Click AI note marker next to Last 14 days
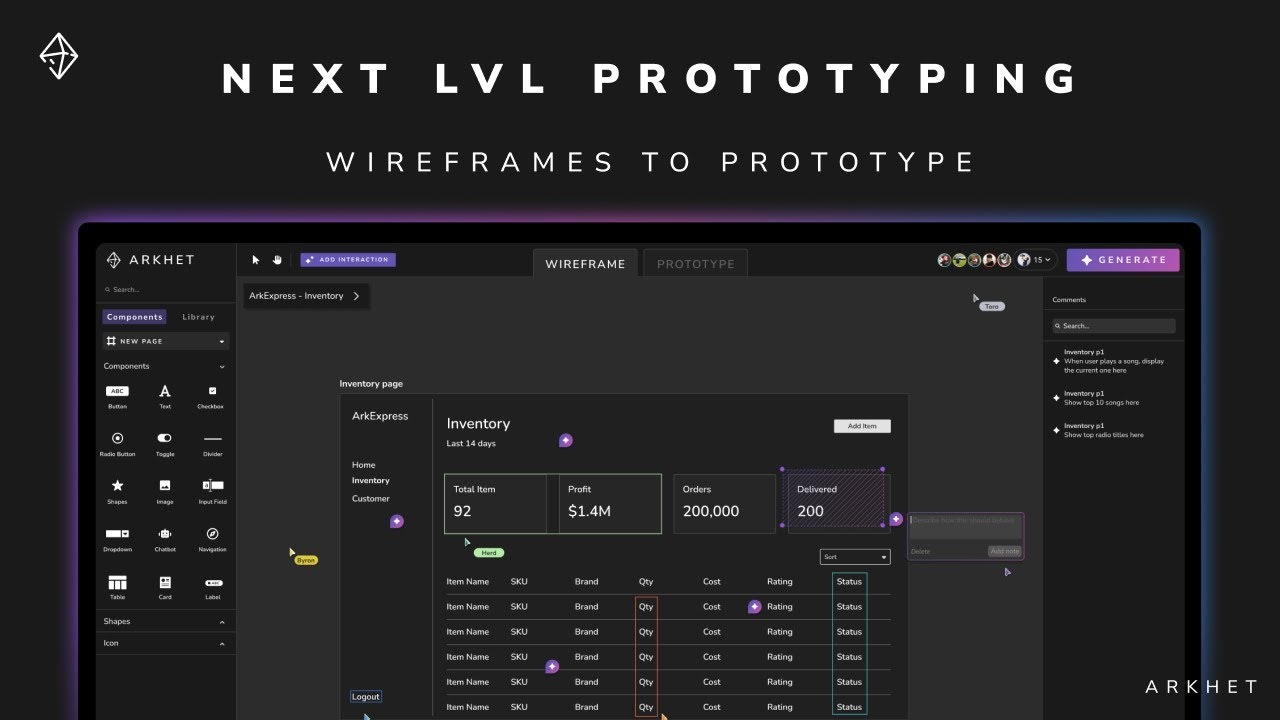 click(x=566, y=440)
